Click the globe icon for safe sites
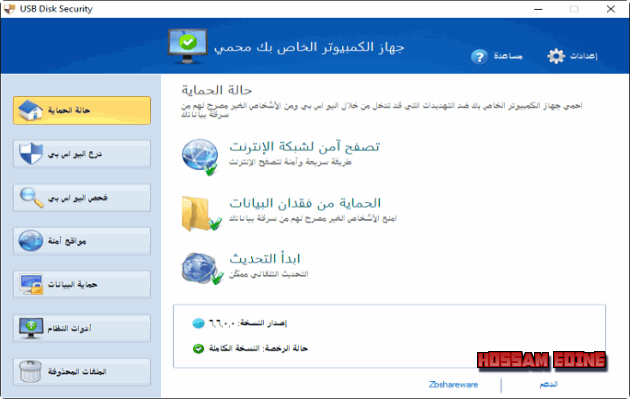This screenshot has width=630, height=399. pos(31,241)
